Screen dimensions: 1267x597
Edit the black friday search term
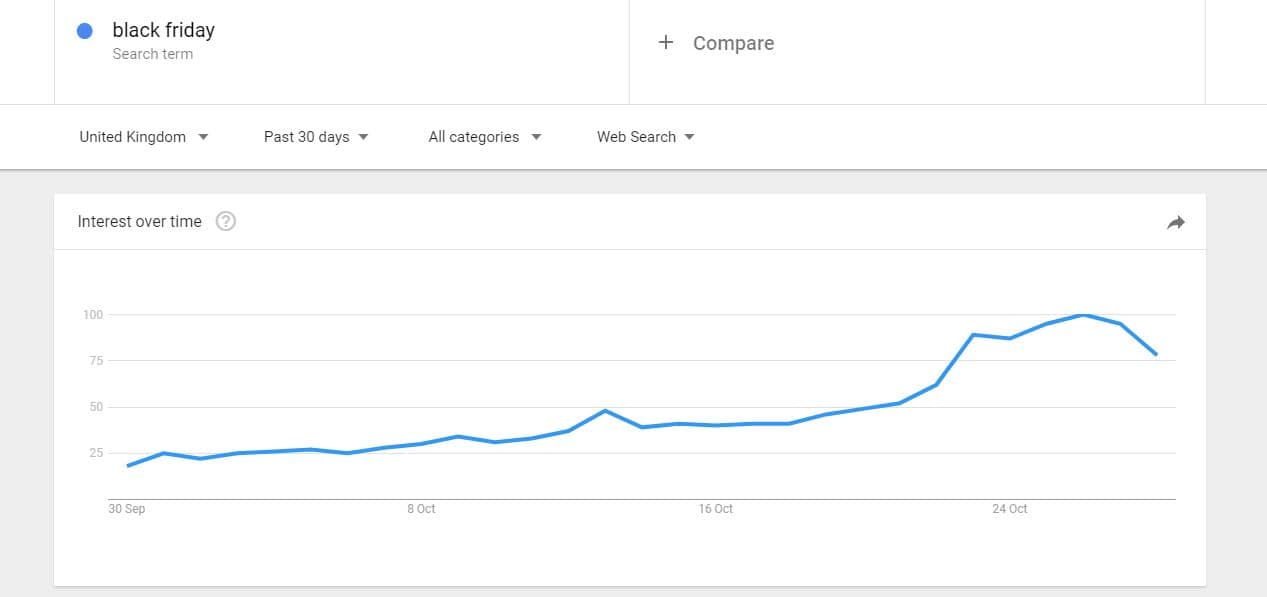coord(163,30)
